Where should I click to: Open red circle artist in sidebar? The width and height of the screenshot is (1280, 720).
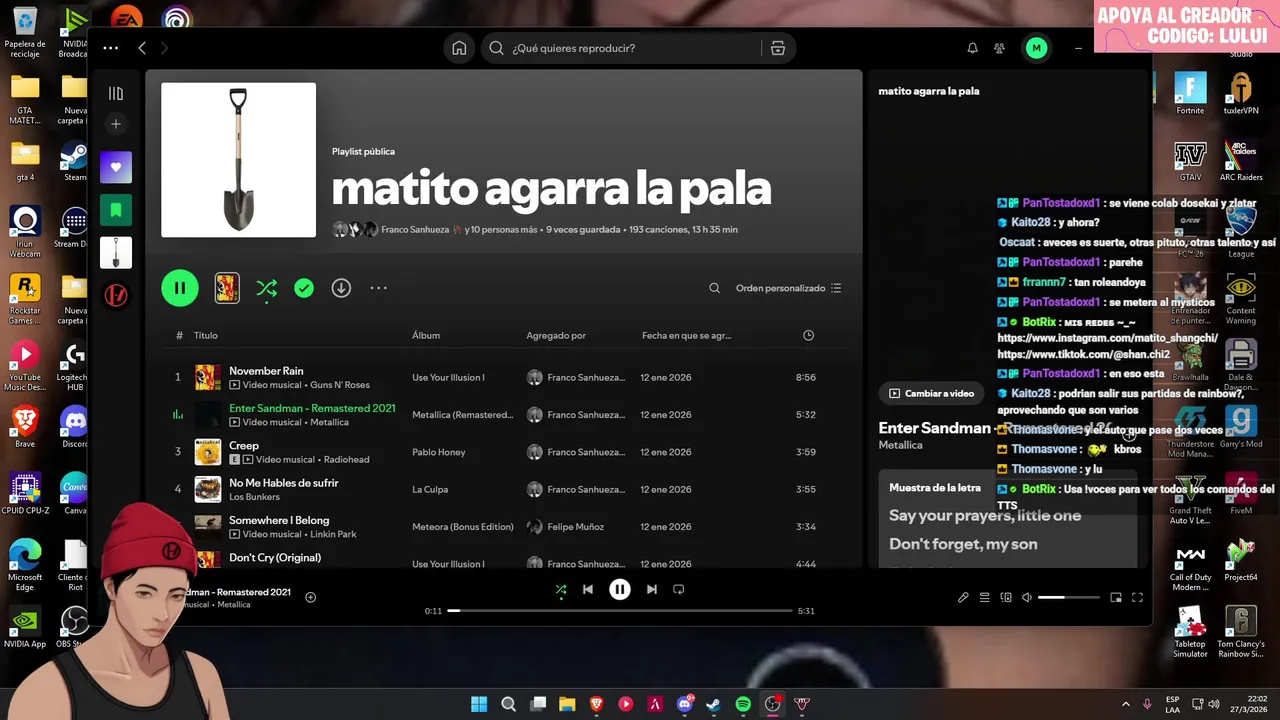[116, 296]
